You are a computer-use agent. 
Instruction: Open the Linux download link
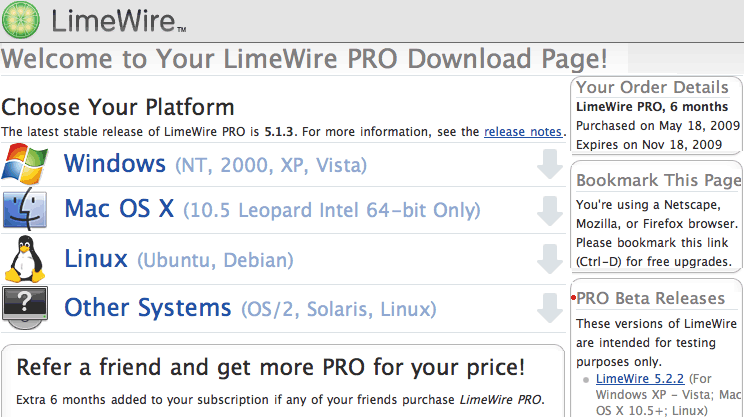(x=96, y=259)
